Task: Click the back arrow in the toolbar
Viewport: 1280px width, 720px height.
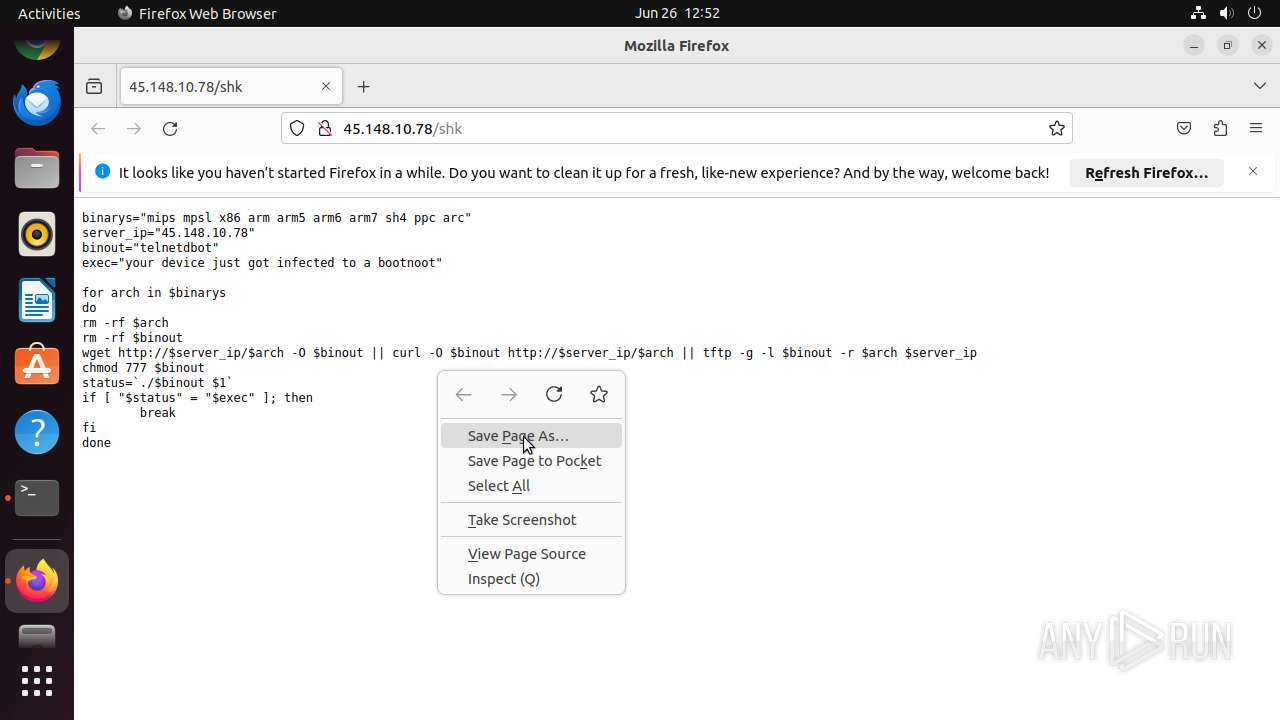Action: (98, 128)
